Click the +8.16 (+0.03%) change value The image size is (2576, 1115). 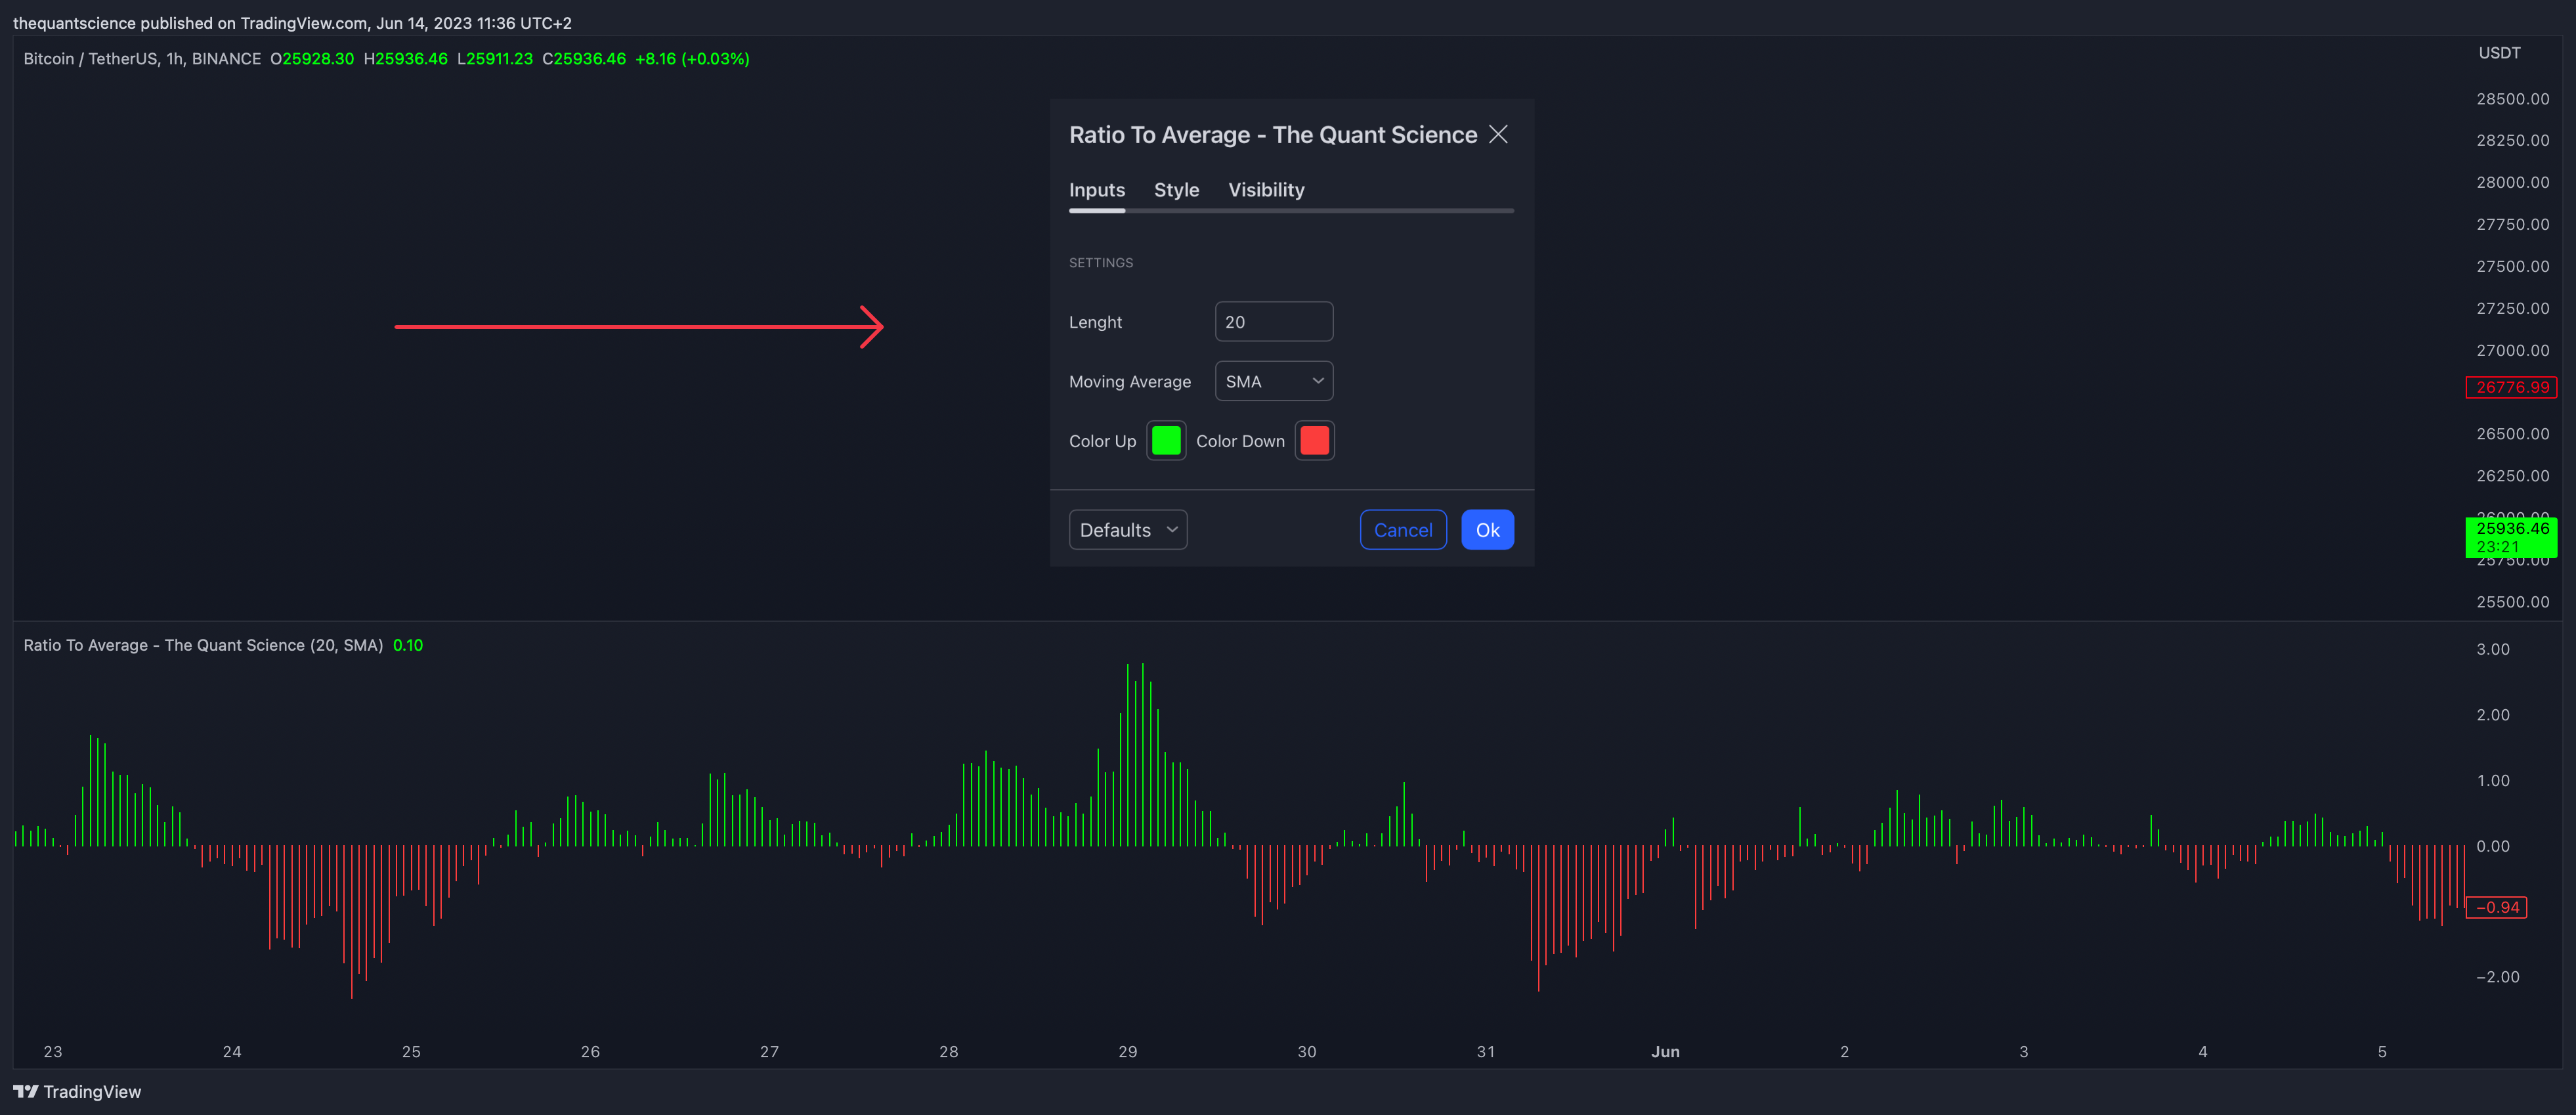click(692, 59)
